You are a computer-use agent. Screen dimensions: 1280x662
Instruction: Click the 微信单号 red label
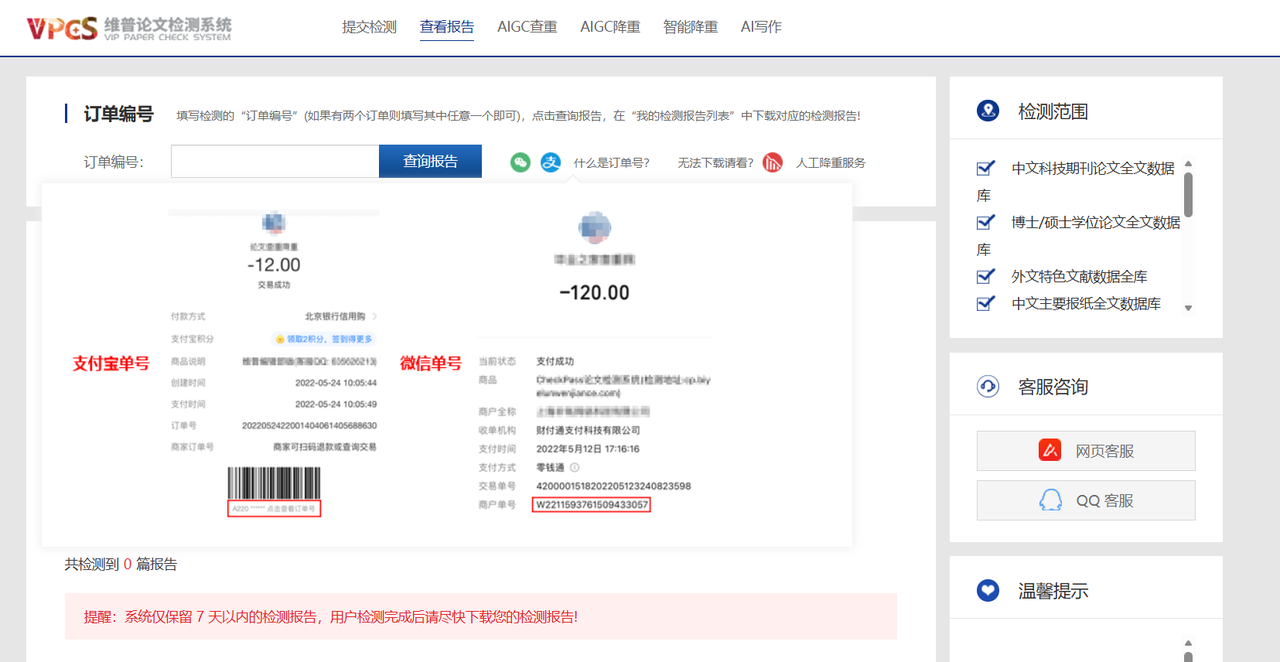click(x=431, y=364)
